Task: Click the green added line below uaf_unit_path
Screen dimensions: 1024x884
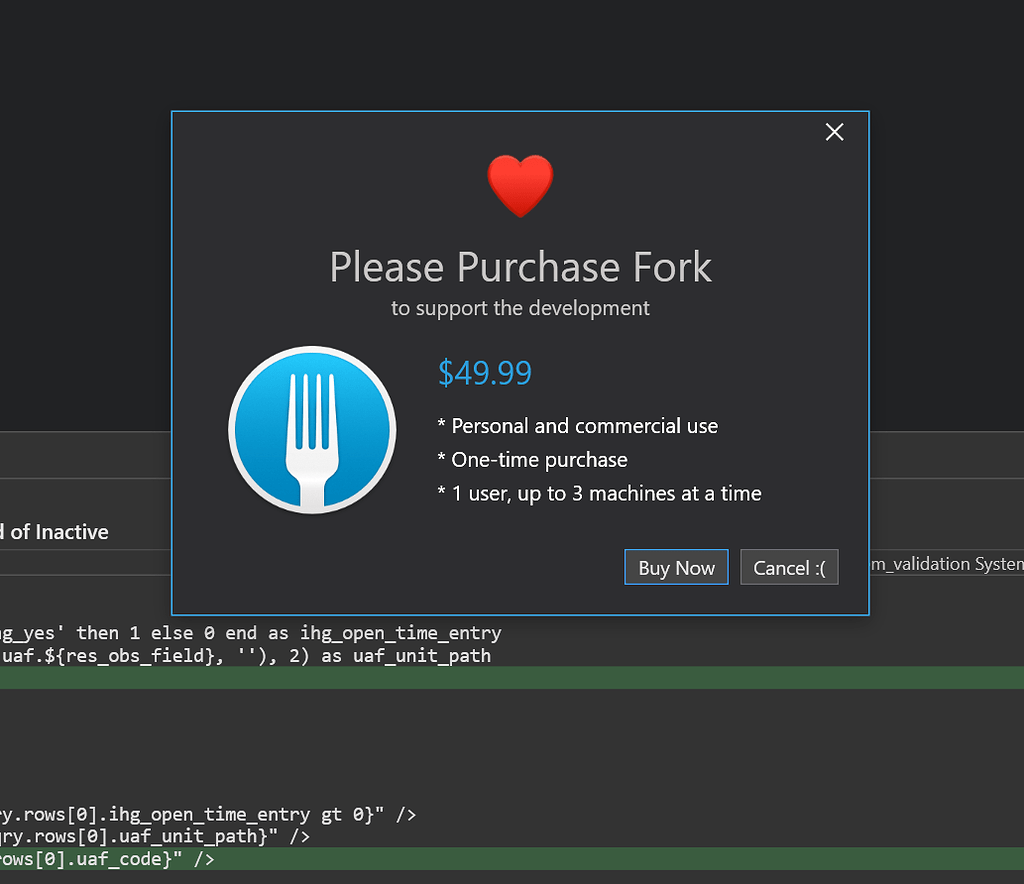Action: coord(500,678)
